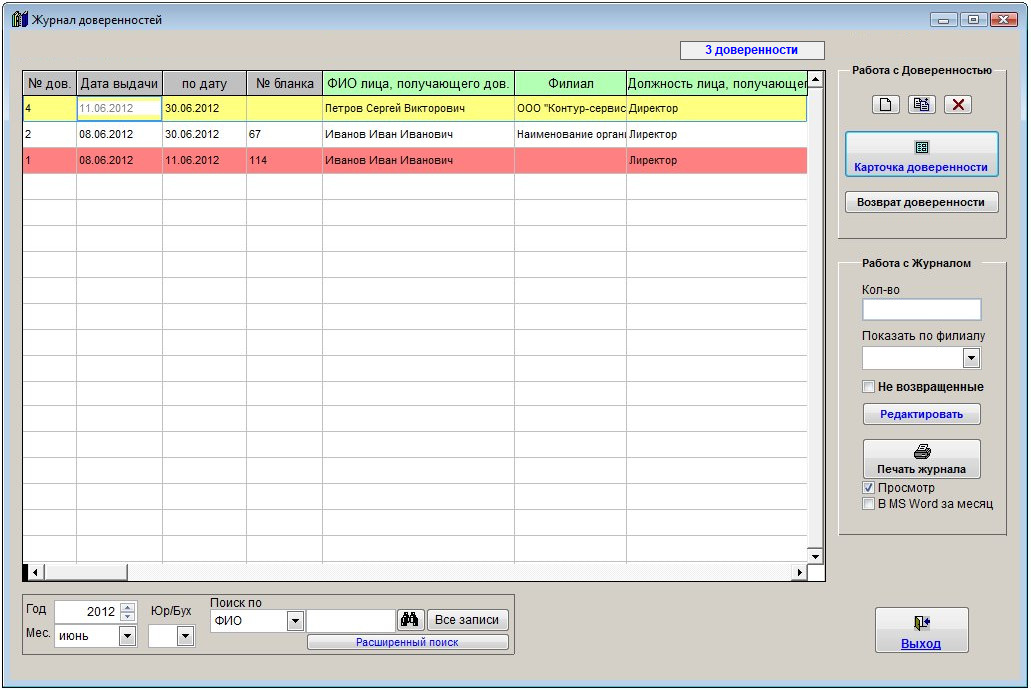Close the Журнал доверенностей window

tap(1004, 20)
